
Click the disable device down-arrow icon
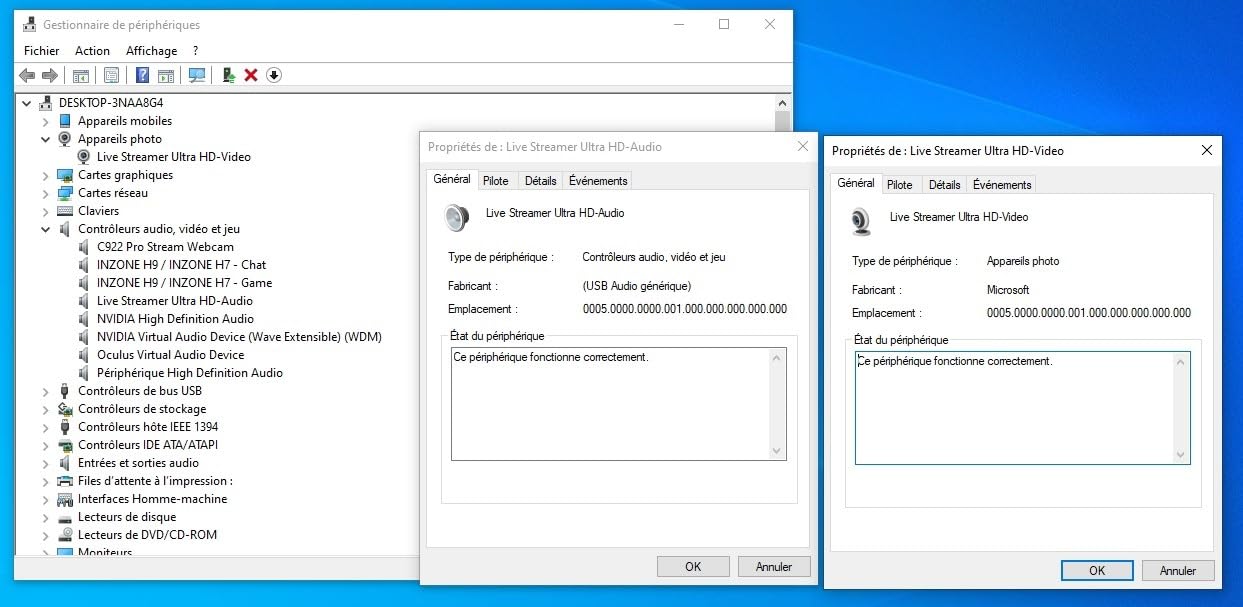click(273, 75)
